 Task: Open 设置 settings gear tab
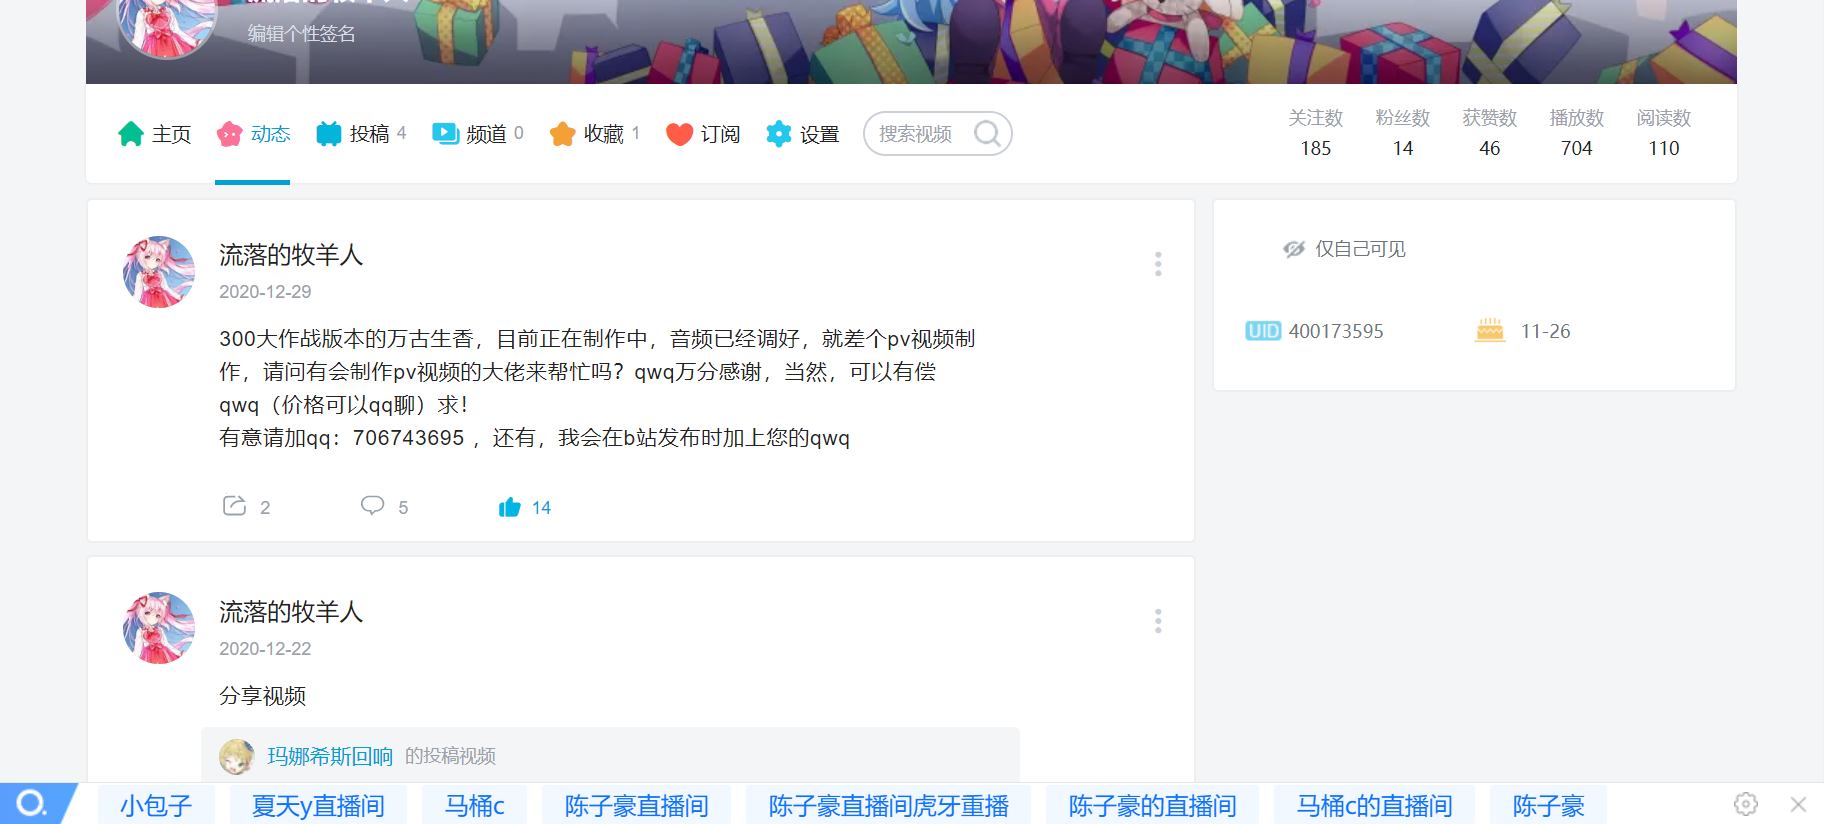point(802,134)
